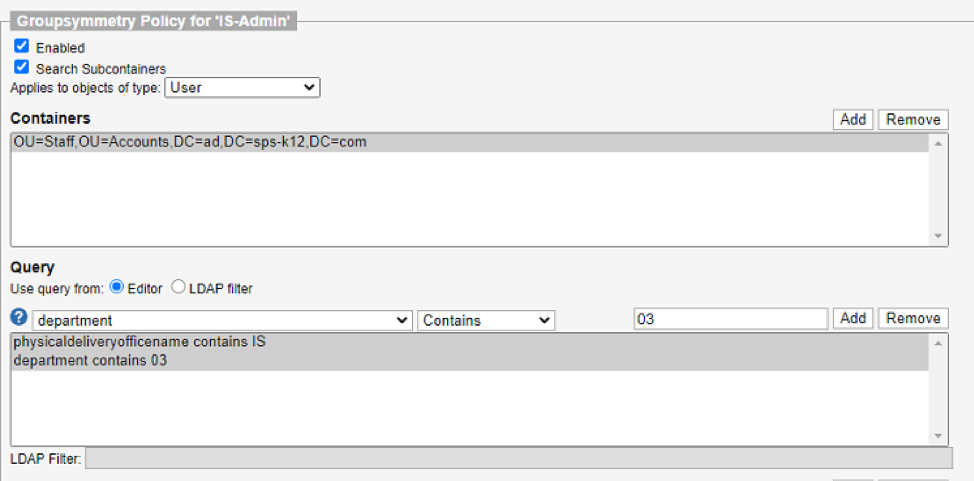
Task: Uncheck the Enabled checkbox
Action: [x=21, y=47]
